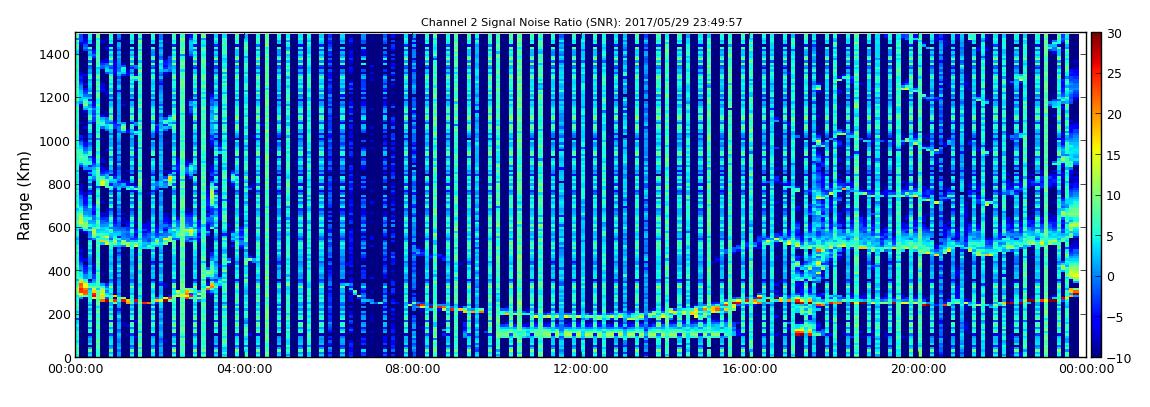
Task: Click the green middle of the colorbar
Action: coord(1096,195)
